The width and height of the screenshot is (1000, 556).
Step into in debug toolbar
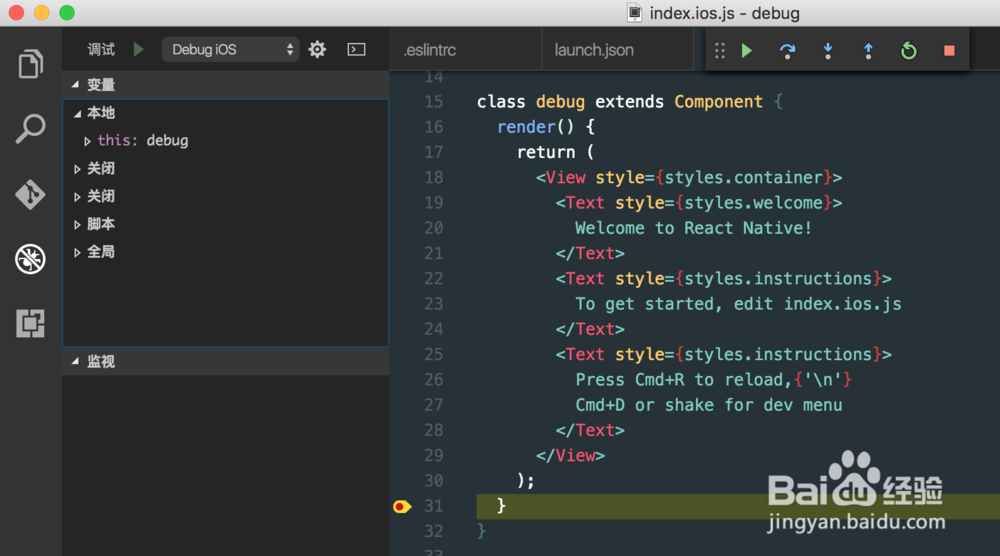[828, 50]
